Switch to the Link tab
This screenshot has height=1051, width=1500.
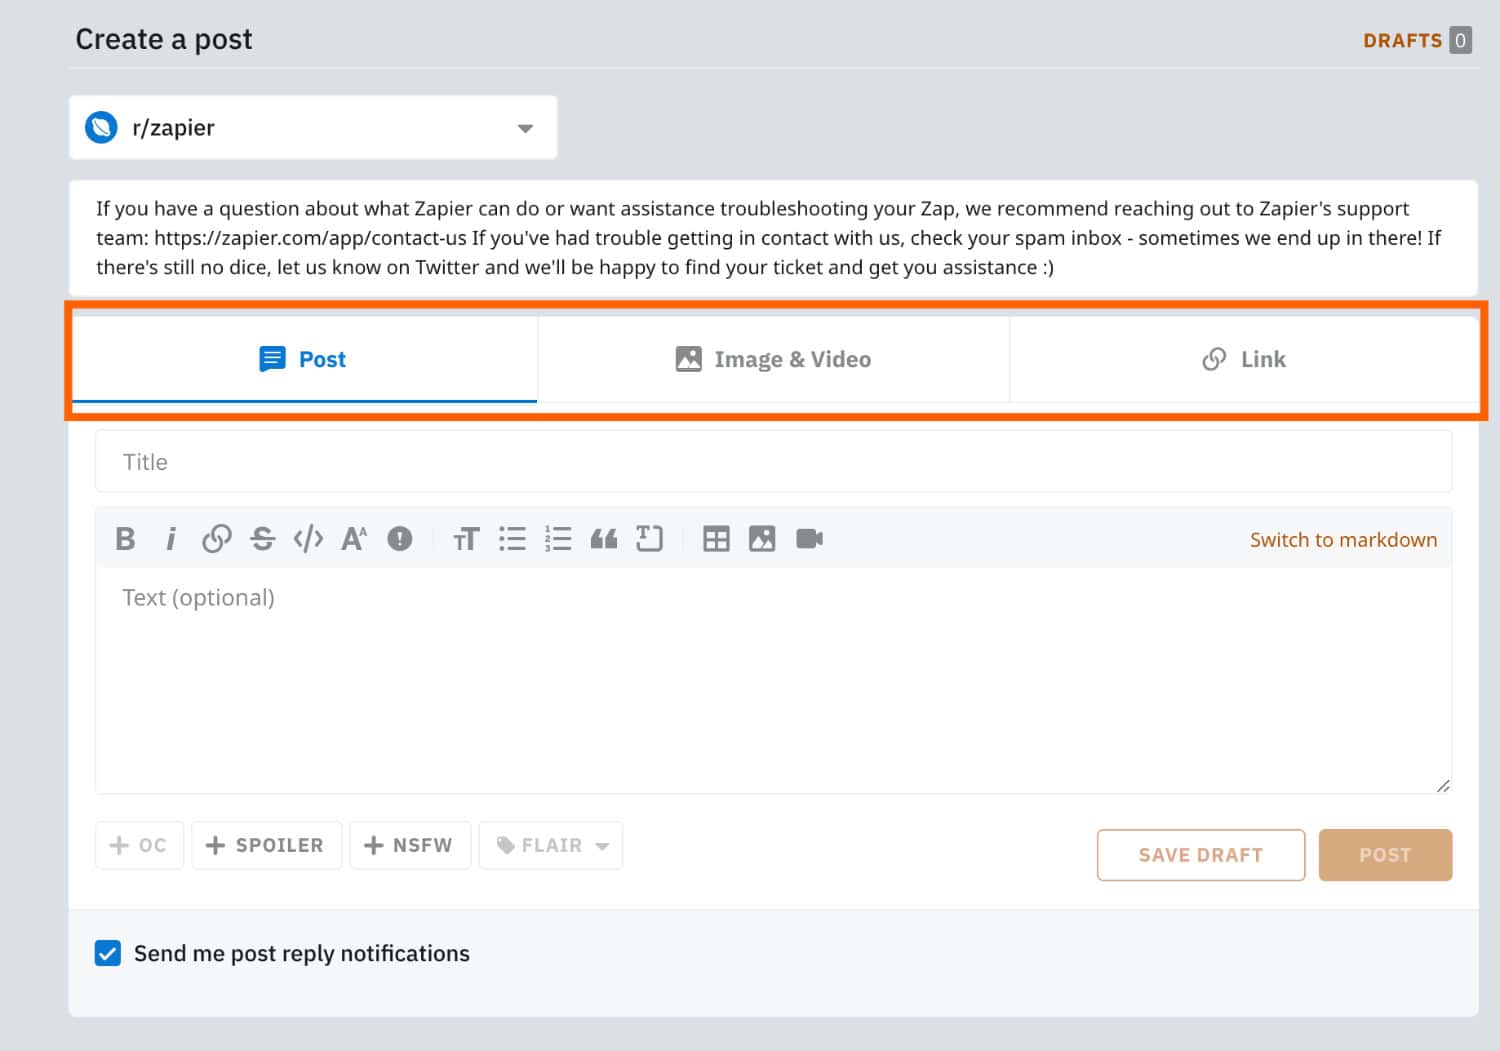pos(1243,359)
